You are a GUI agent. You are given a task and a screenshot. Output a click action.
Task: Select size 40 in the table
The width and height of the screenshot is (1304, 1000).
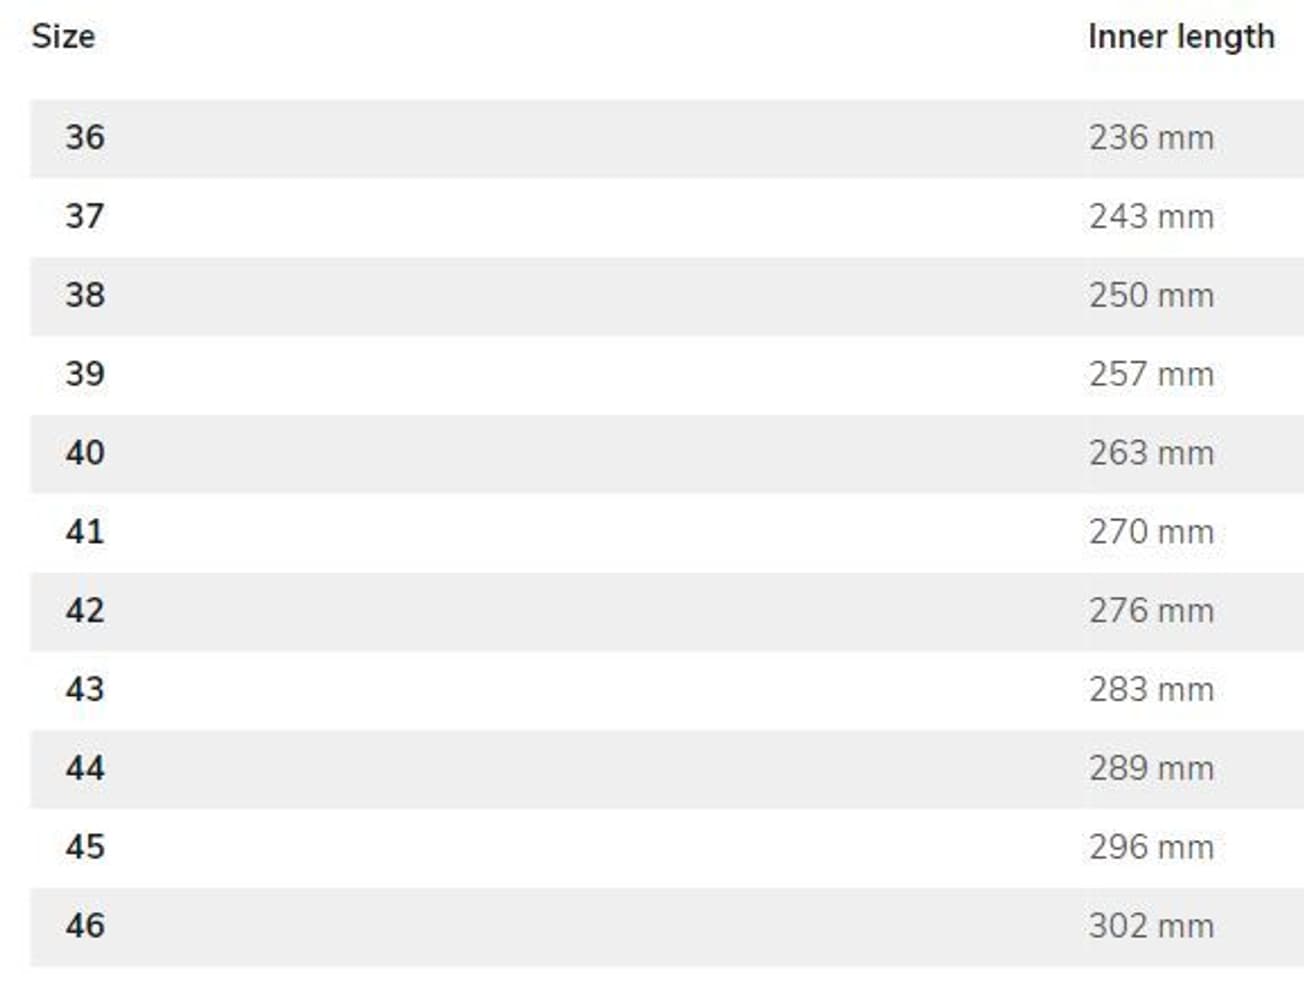[85, 453]
